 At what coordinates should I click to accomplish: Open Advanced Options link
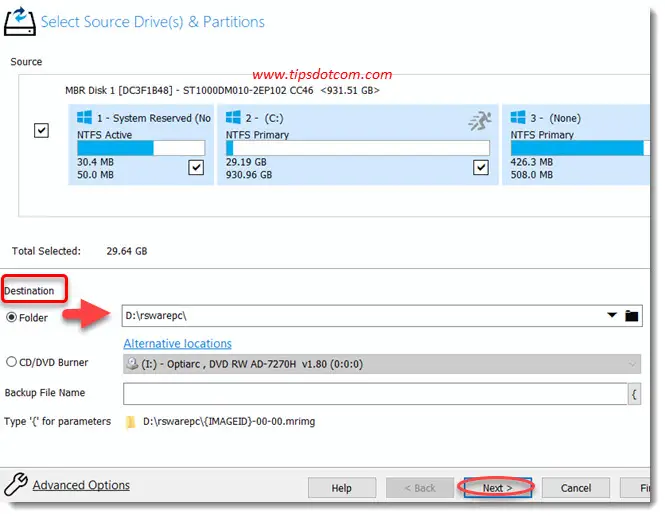[81, 485]
